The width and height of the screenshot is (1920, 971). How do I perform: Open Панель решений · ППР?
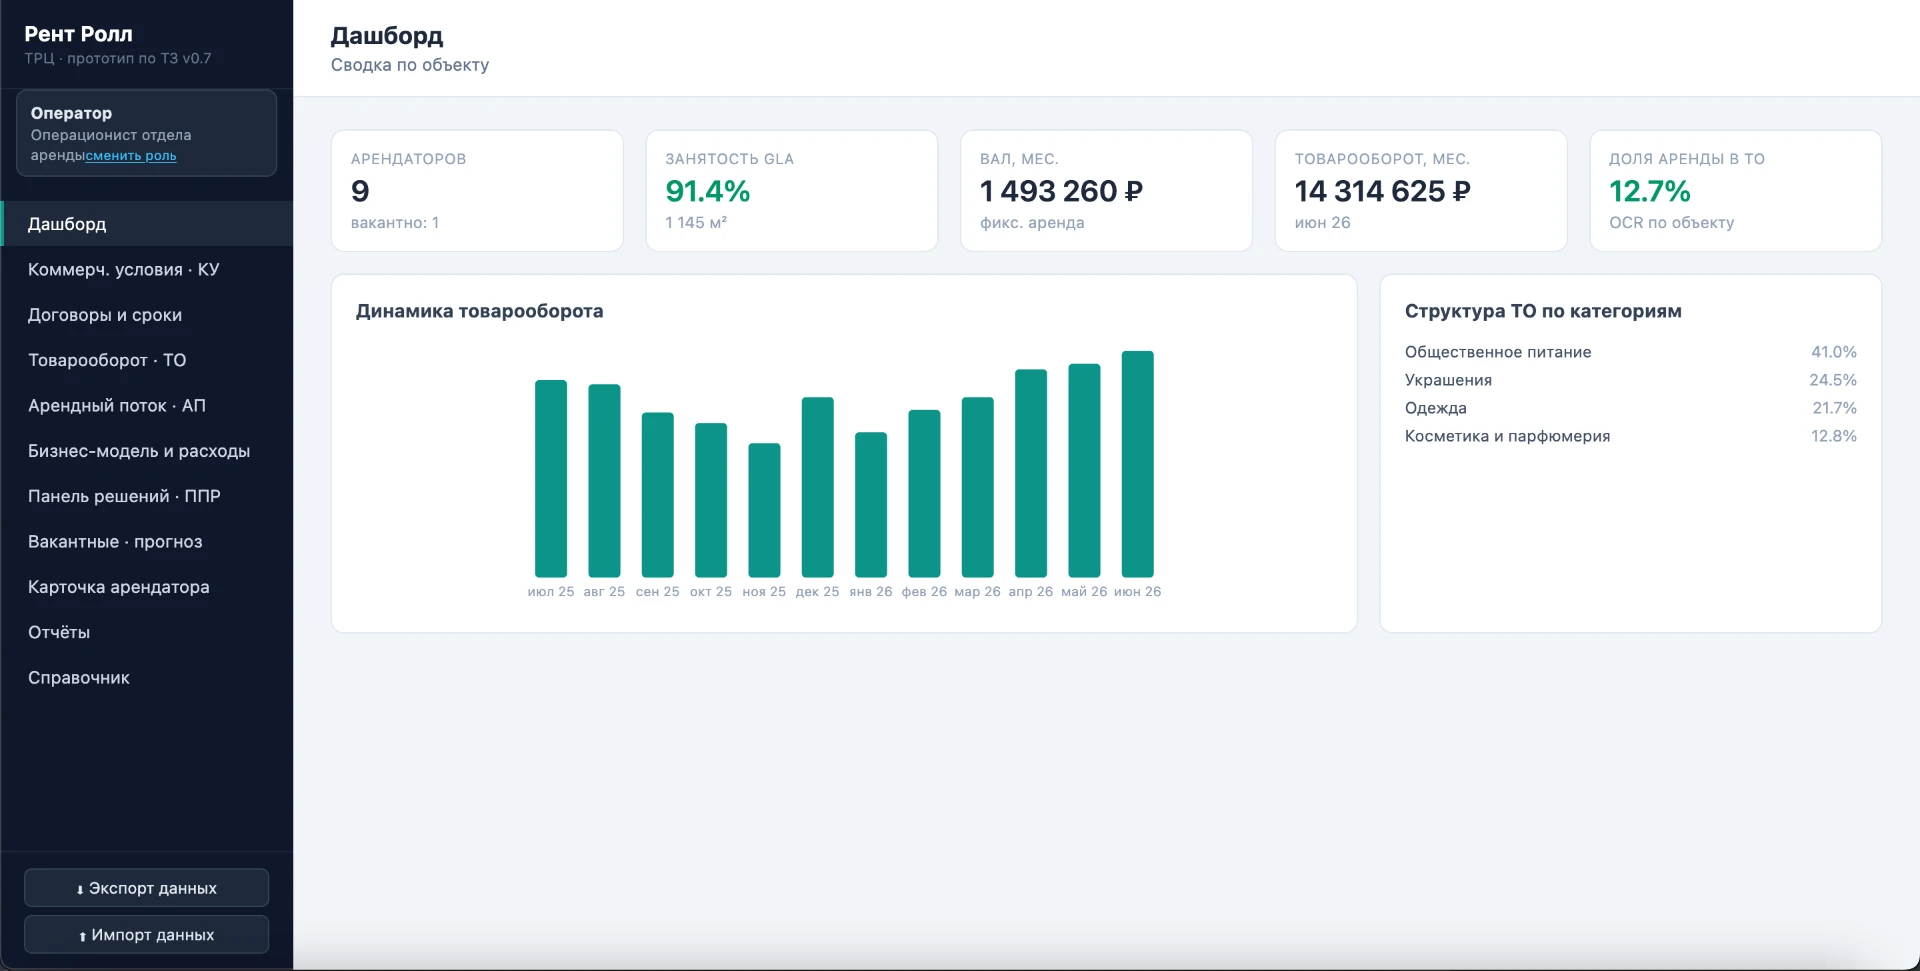(x=147, y=496)
